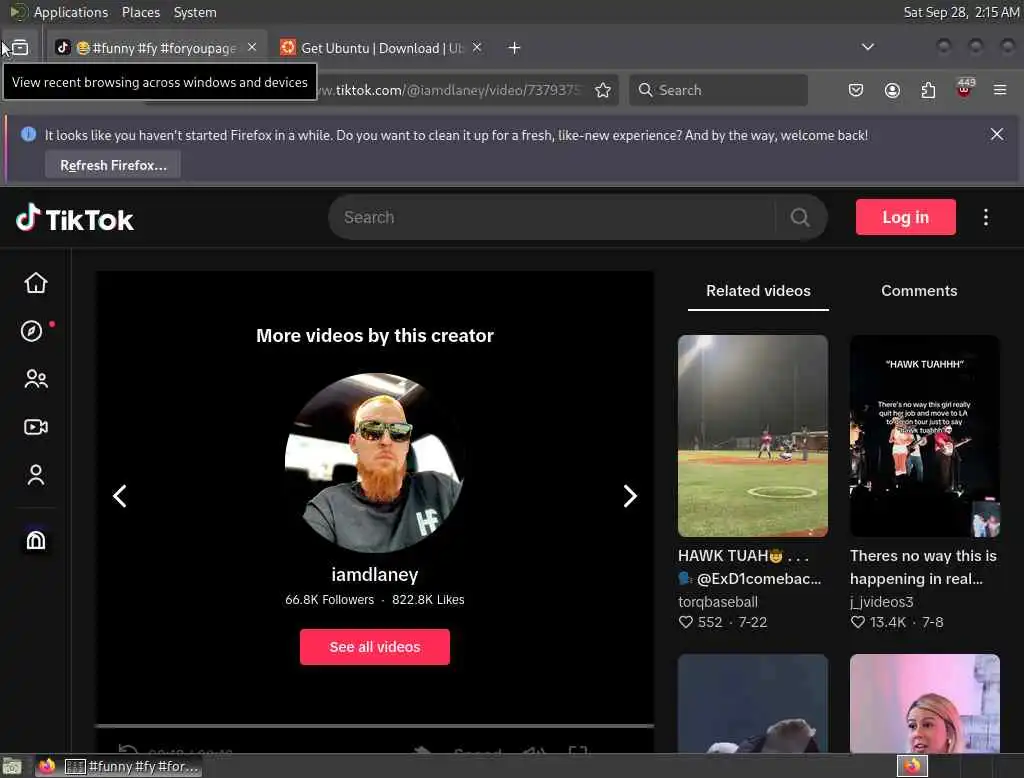1024x778 pixels.
Task: Click the heart icon beside 552 likes
Action: pyautogui.click(x=685, y=622)
